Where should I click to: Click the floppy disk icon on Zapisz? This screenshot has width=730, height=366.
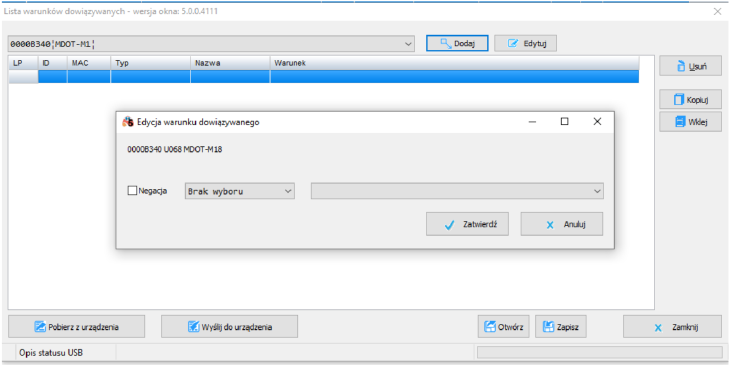549,326
